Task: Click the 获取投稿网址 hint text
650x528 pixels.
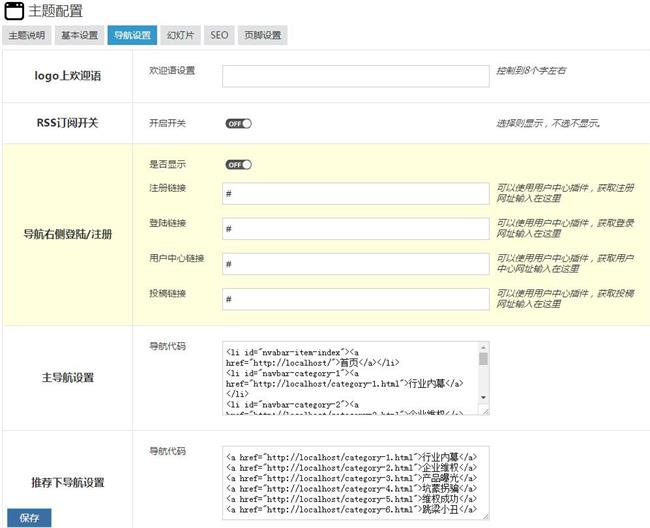Action: tap(565, 299)
